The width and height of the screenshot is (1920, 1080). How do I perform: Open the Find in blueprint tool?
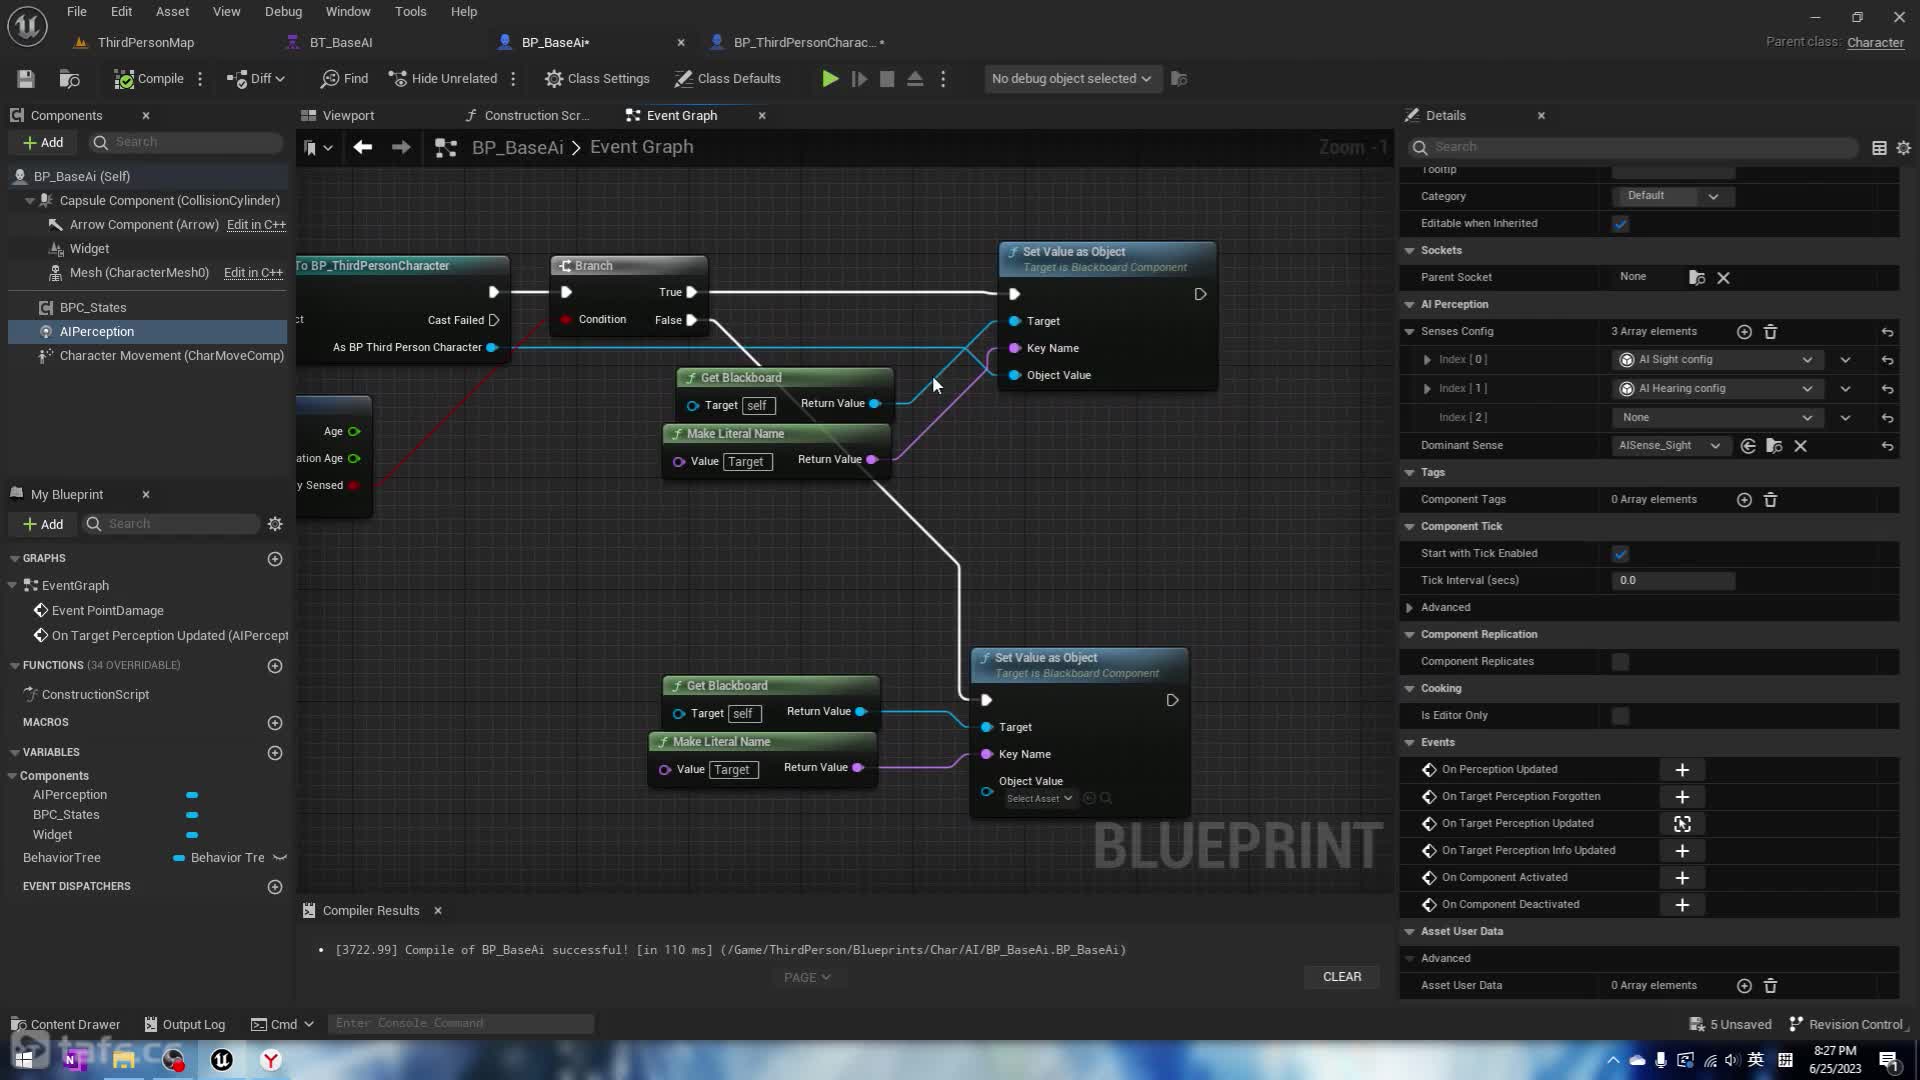pyautogui.click(x=345, y=79)
